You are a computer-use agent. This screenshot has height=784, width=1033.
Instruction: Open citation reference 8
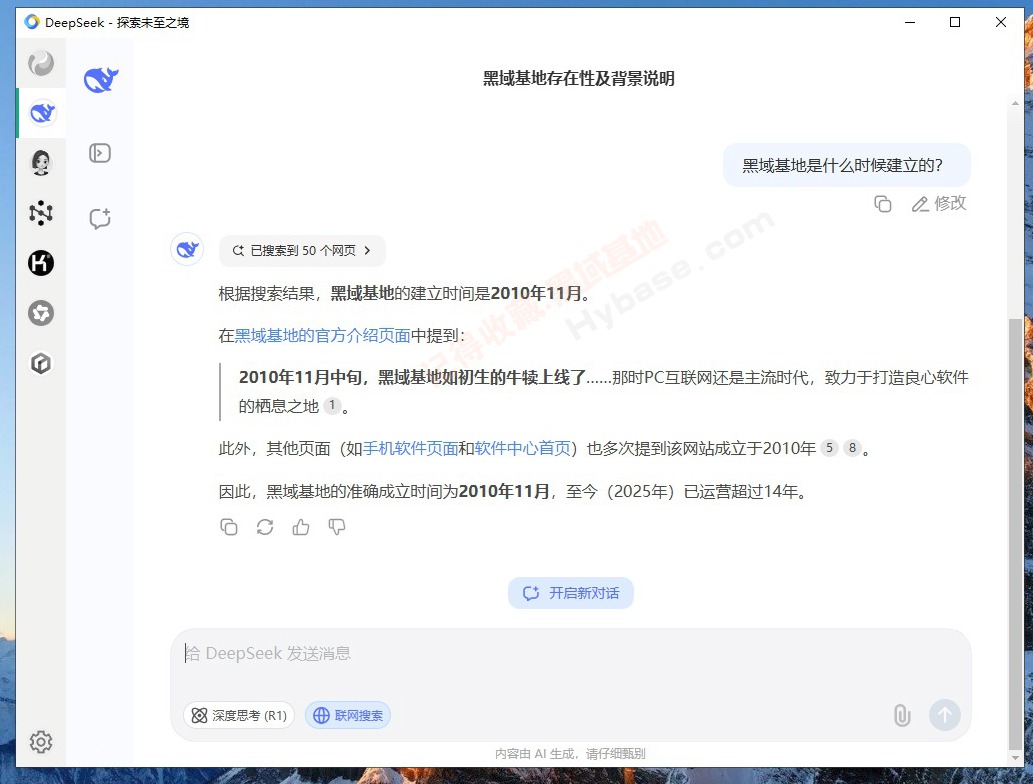[x=852, y=448]
